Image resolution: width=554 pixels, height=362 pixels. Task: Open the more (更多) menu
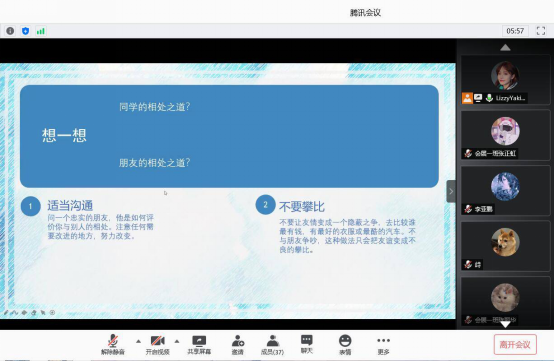click(x=383, y=345)
